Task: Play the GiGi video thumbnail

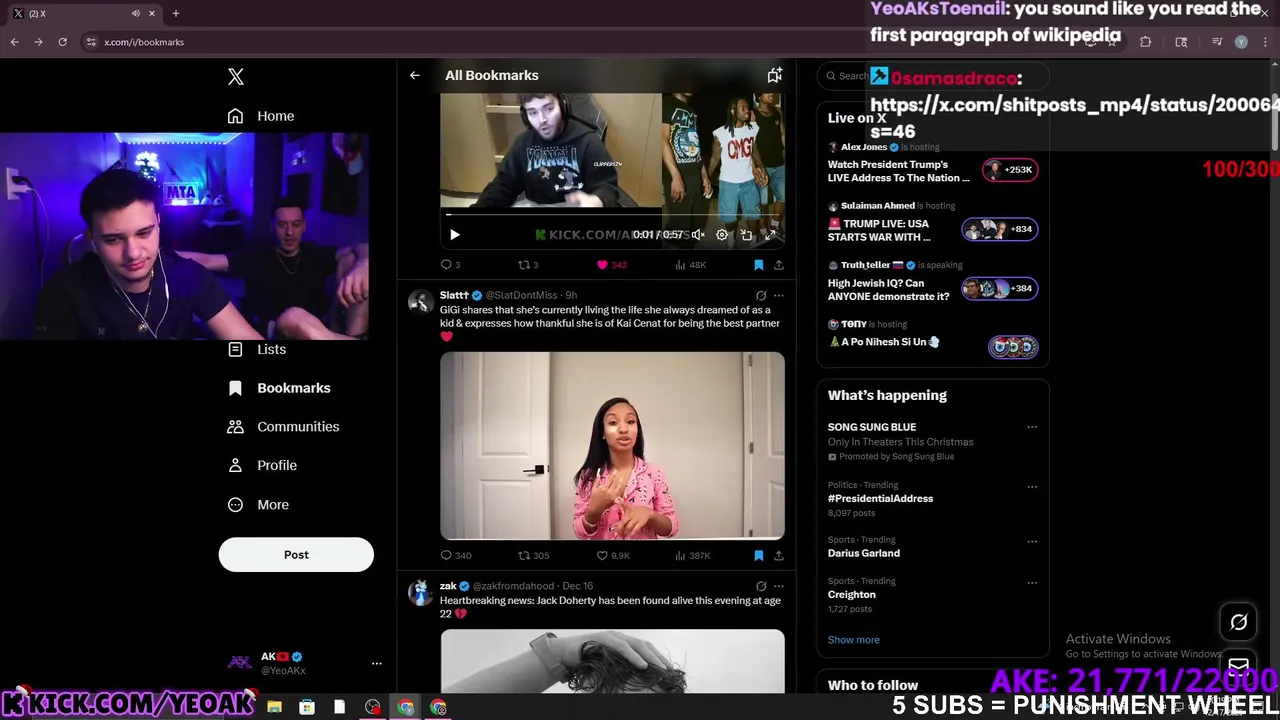Action: [612, 446]
